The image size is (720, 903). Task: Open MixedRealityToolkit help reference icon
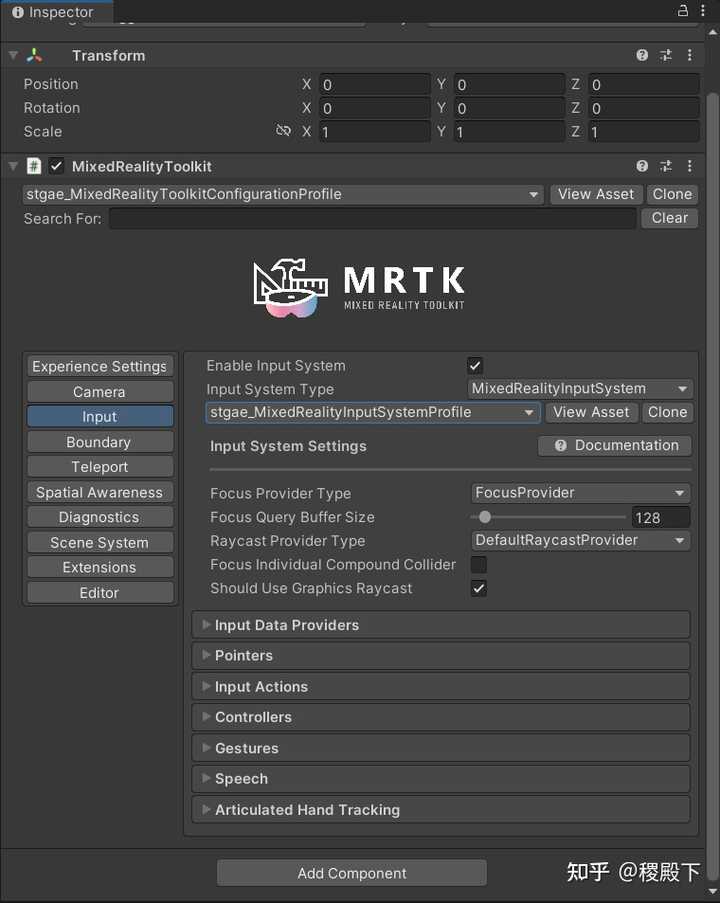[642, 166]
